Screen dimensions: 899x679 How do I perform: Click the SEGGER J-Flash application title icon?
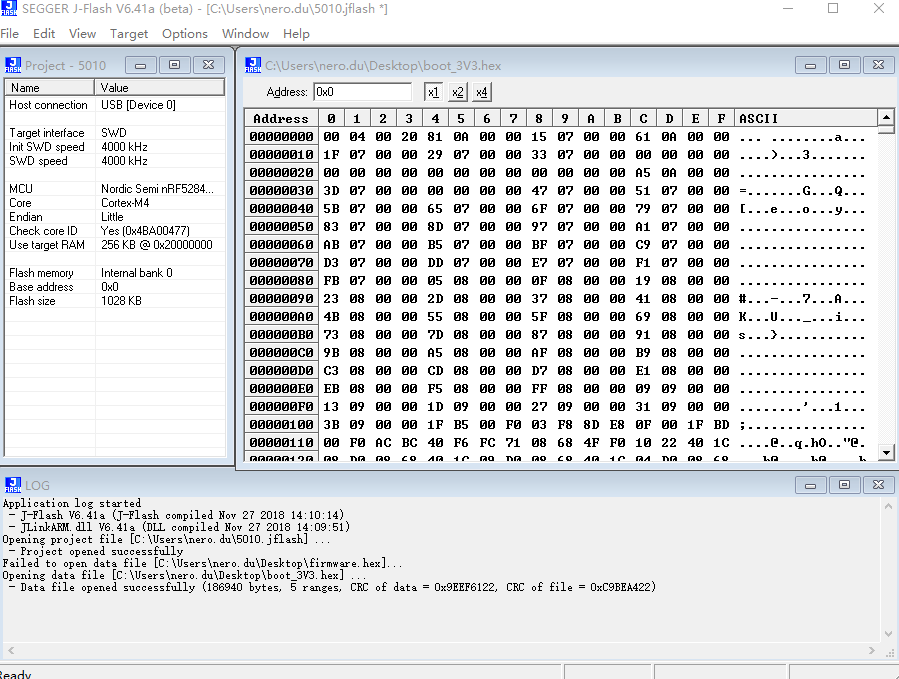click(9, 8)
